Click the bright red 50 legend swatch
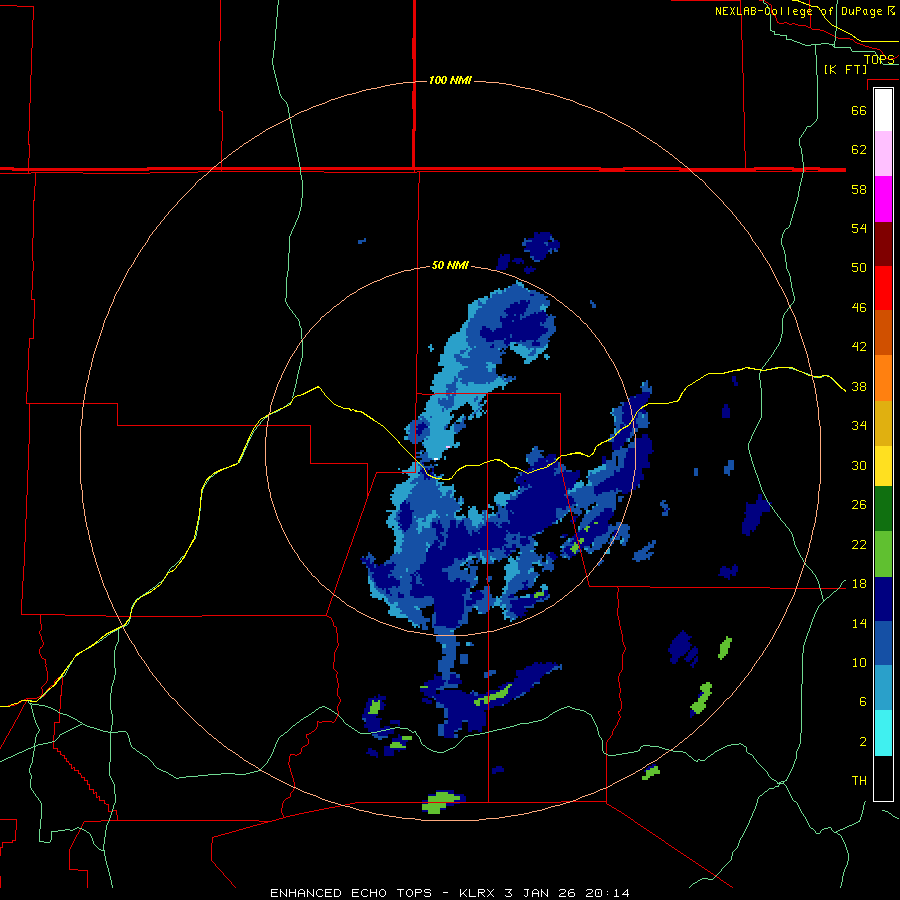The image size is (900, 900). pos(883,288)
